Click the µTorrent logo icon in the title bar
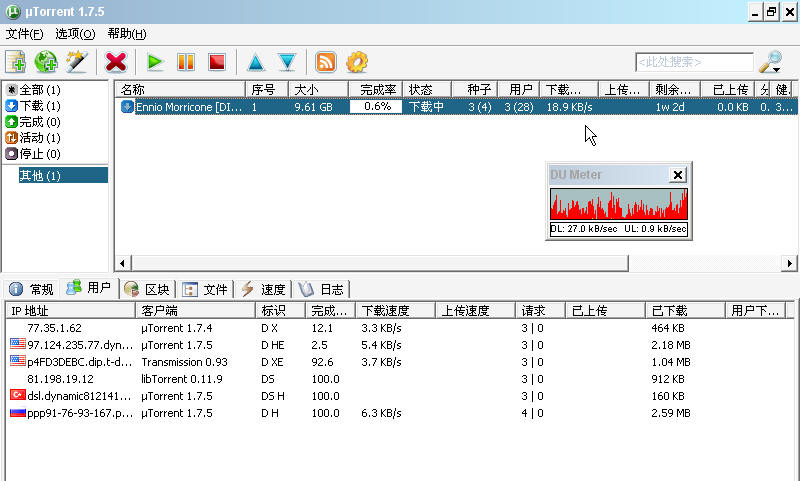This screenshot has width=800, height=481. [x=13, y=12]
